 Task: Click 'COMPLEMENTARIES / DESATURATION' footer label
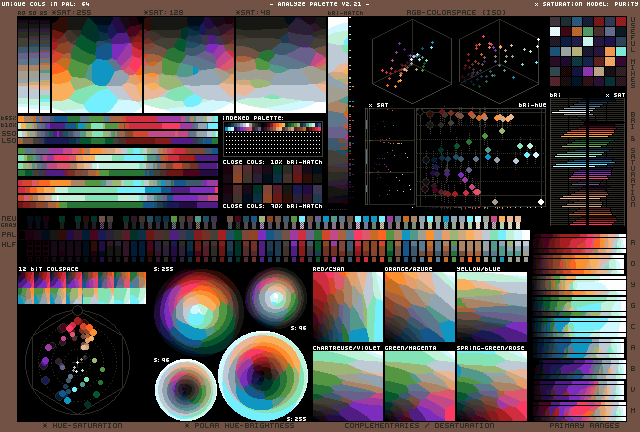419,425
